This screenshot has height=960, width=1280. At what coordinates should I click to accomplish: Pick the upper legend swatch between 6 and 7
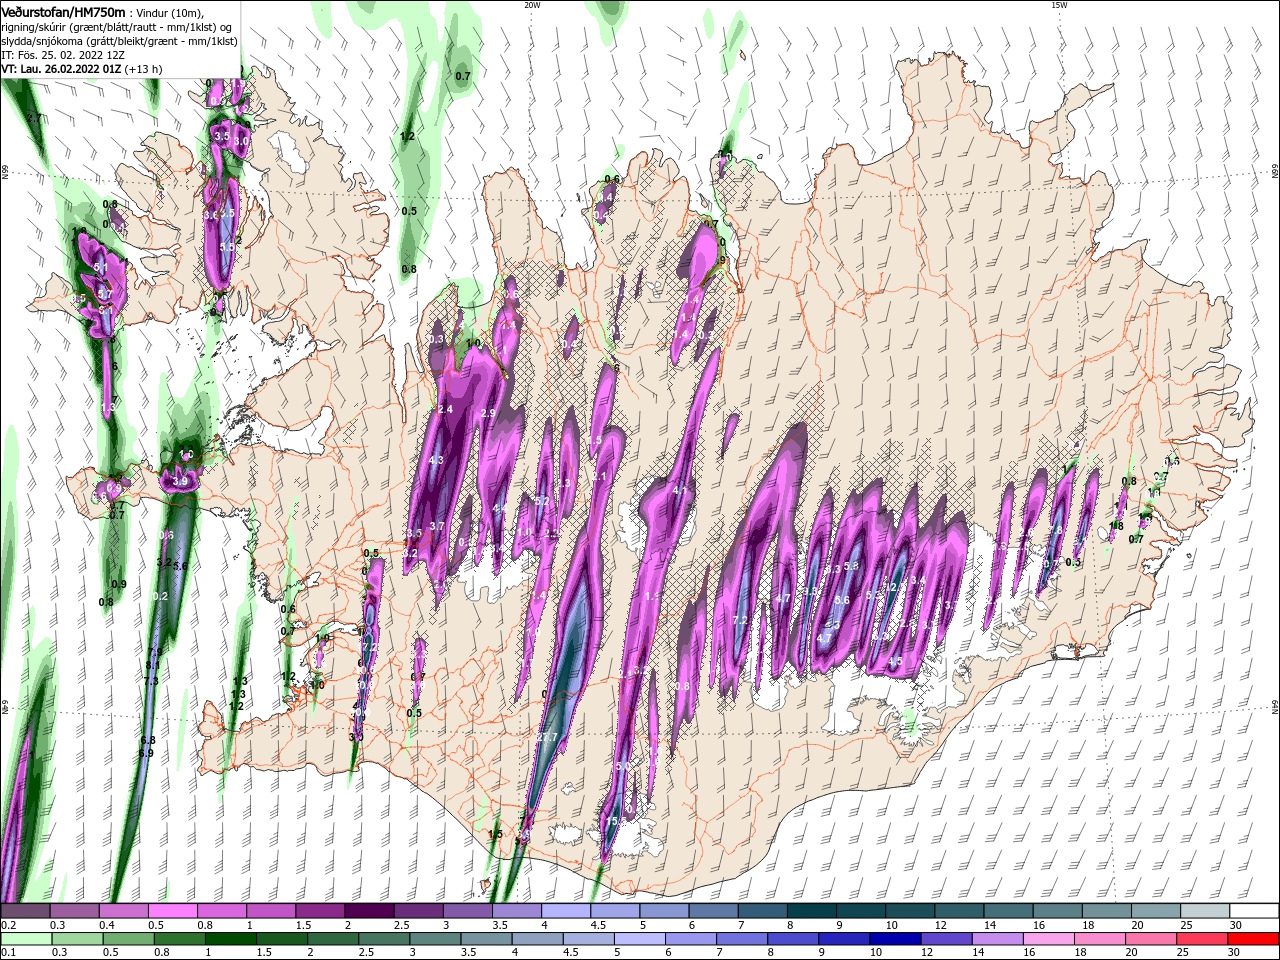[x=712, y=911]
